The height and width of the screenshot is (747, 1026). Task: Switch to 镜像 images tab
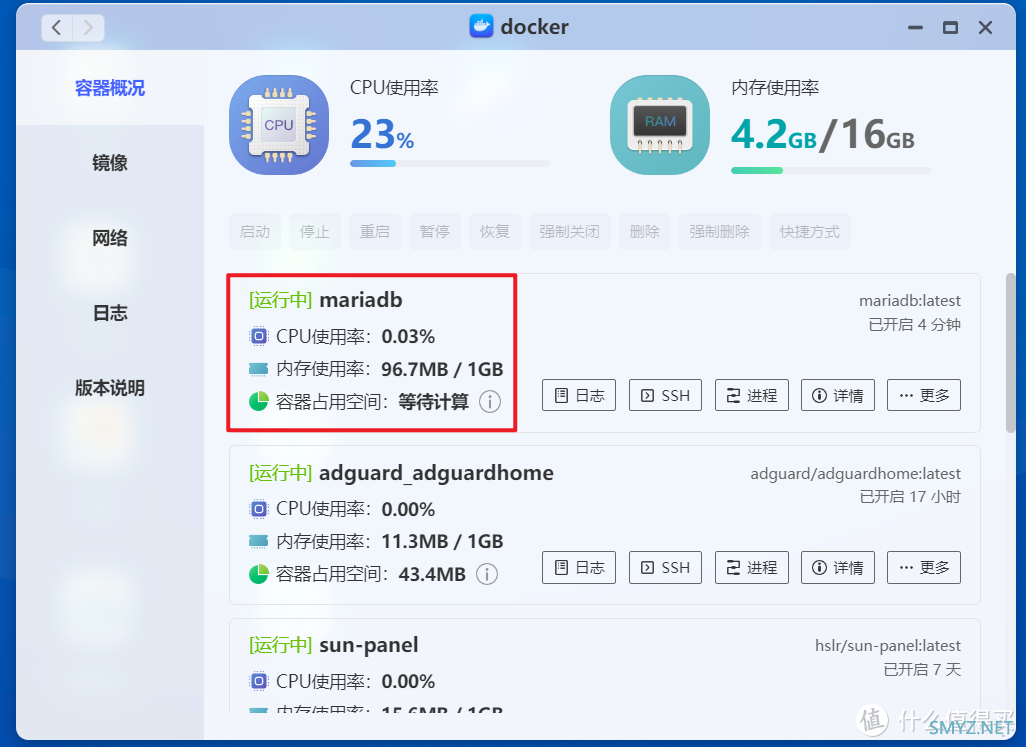click(x=110, y=163)
